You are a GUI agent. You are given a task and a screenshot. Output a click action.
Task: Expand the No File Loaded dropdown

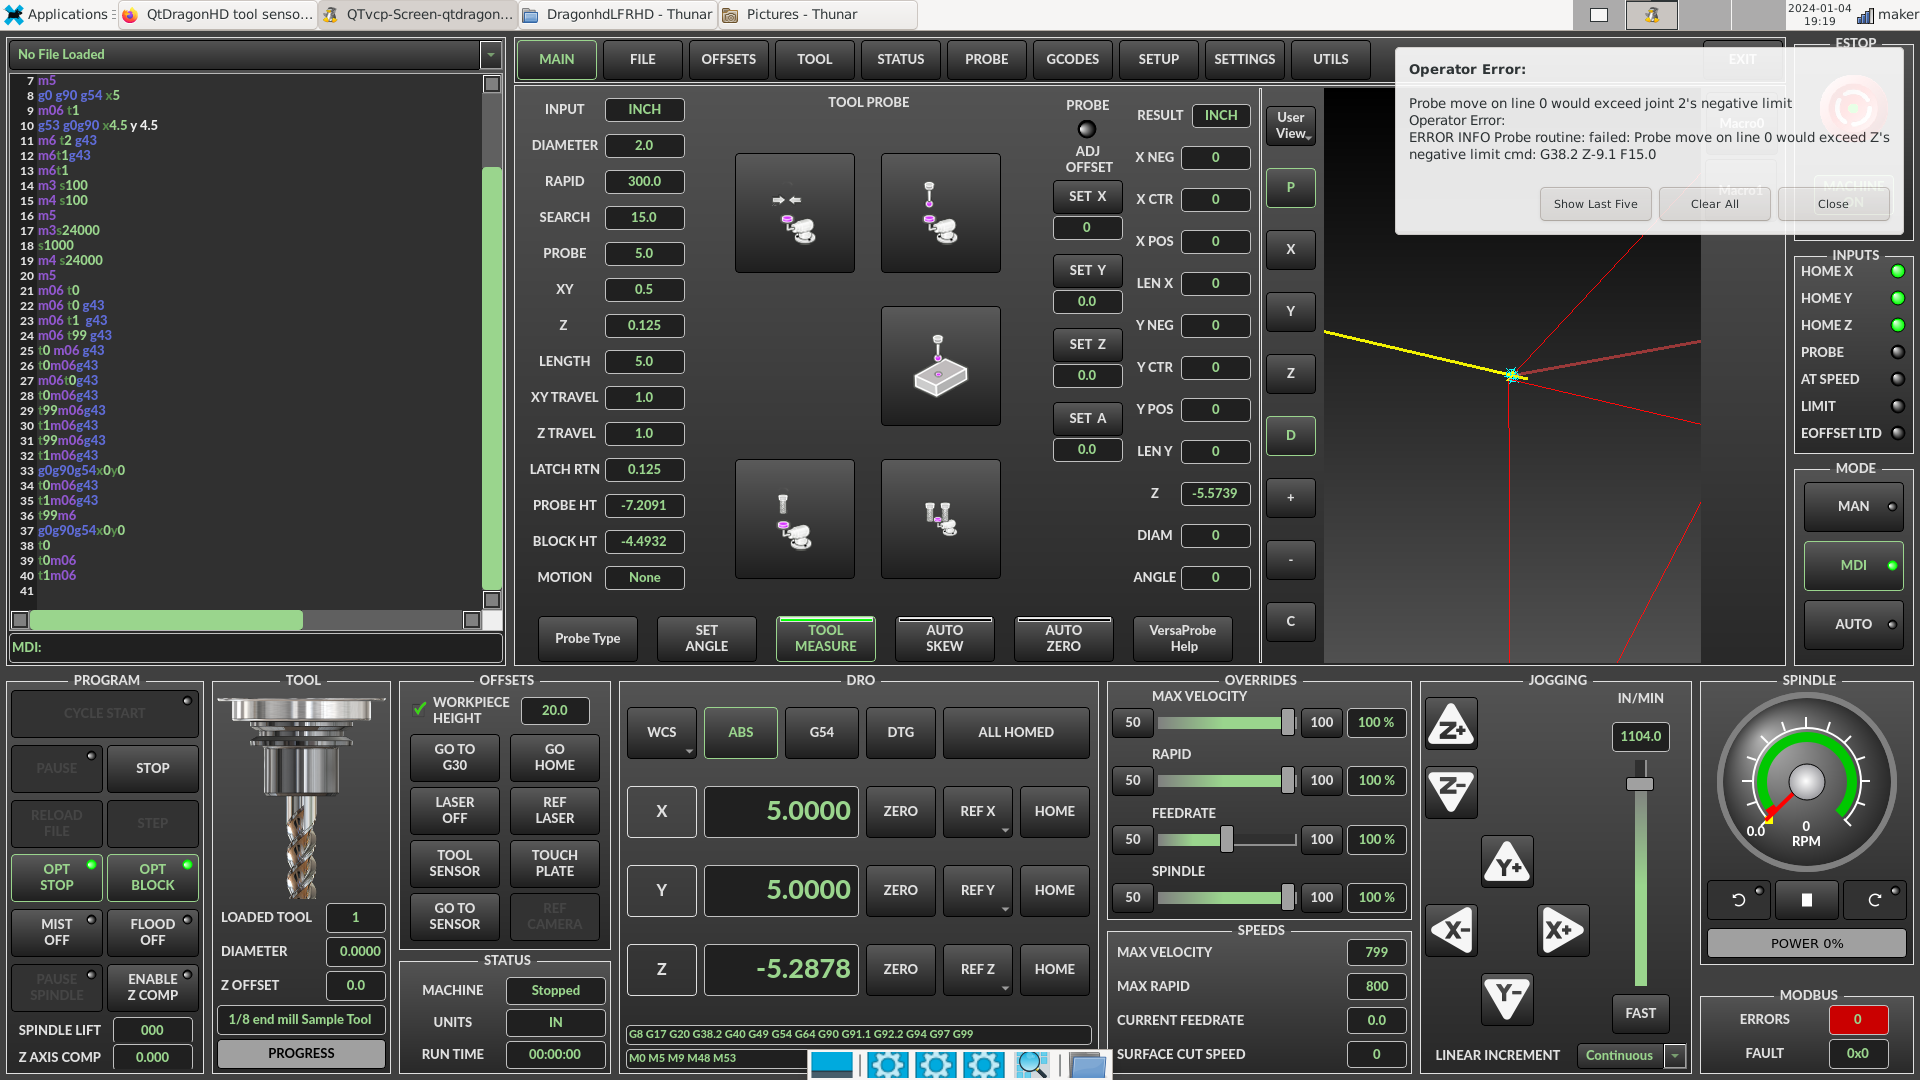point(491,55)
